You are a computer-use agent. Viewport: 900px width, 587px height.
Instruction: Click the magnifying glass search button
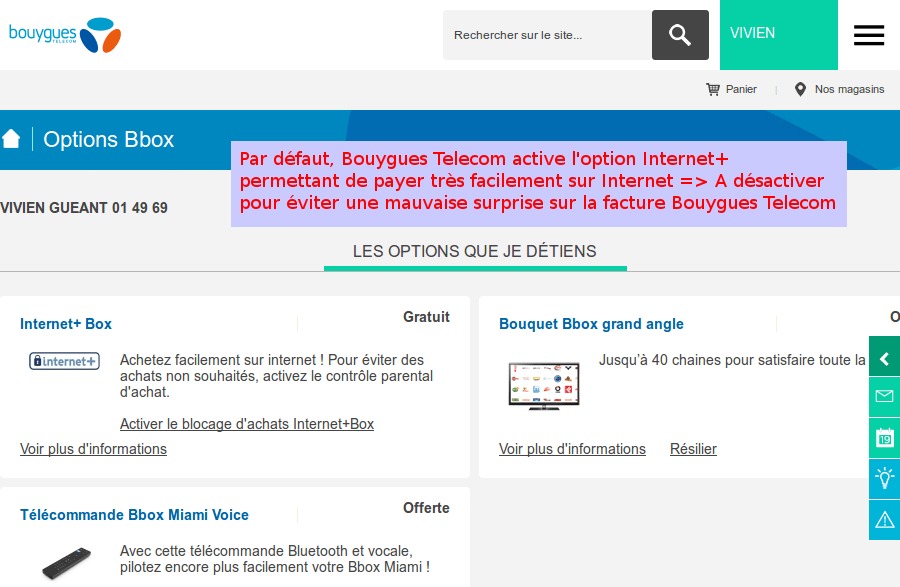click(x=680, y=34)
